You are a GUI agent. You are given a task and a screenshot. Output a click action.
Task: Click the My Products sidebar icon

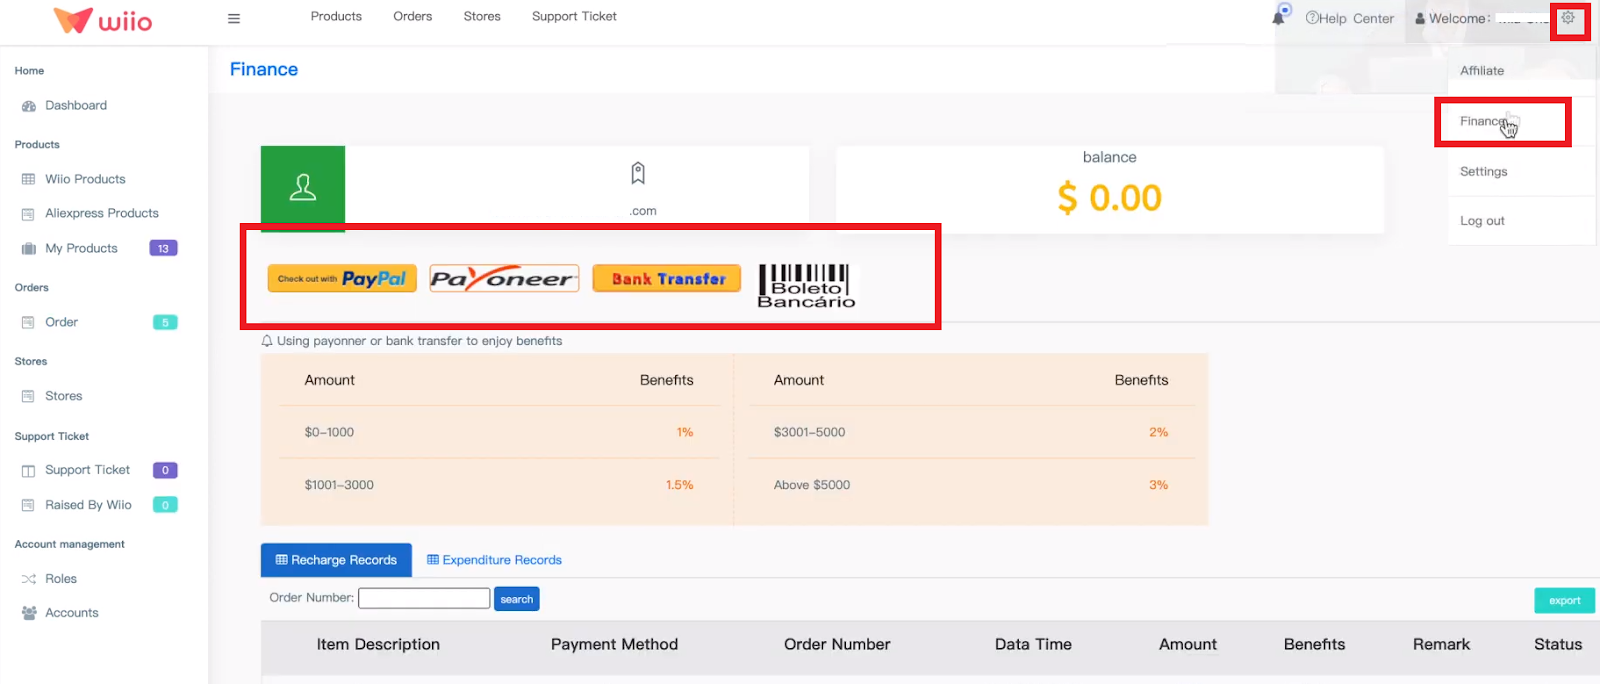(x=28, y=249)
